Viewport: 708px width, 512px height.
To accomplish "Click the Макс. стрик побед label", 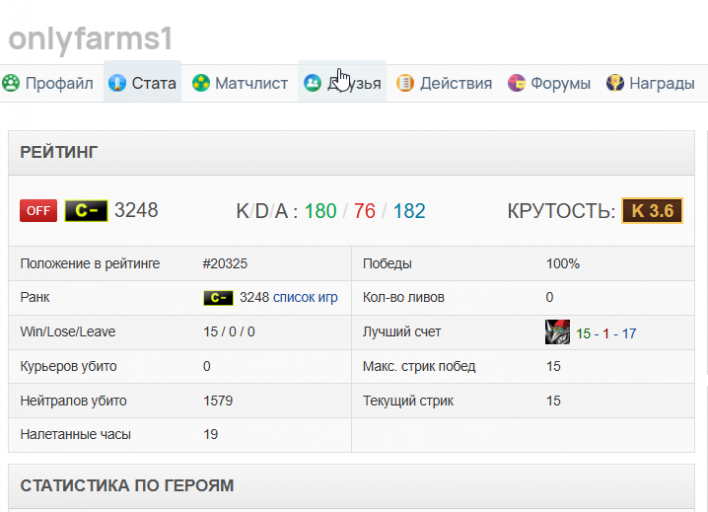I will 419,366.
